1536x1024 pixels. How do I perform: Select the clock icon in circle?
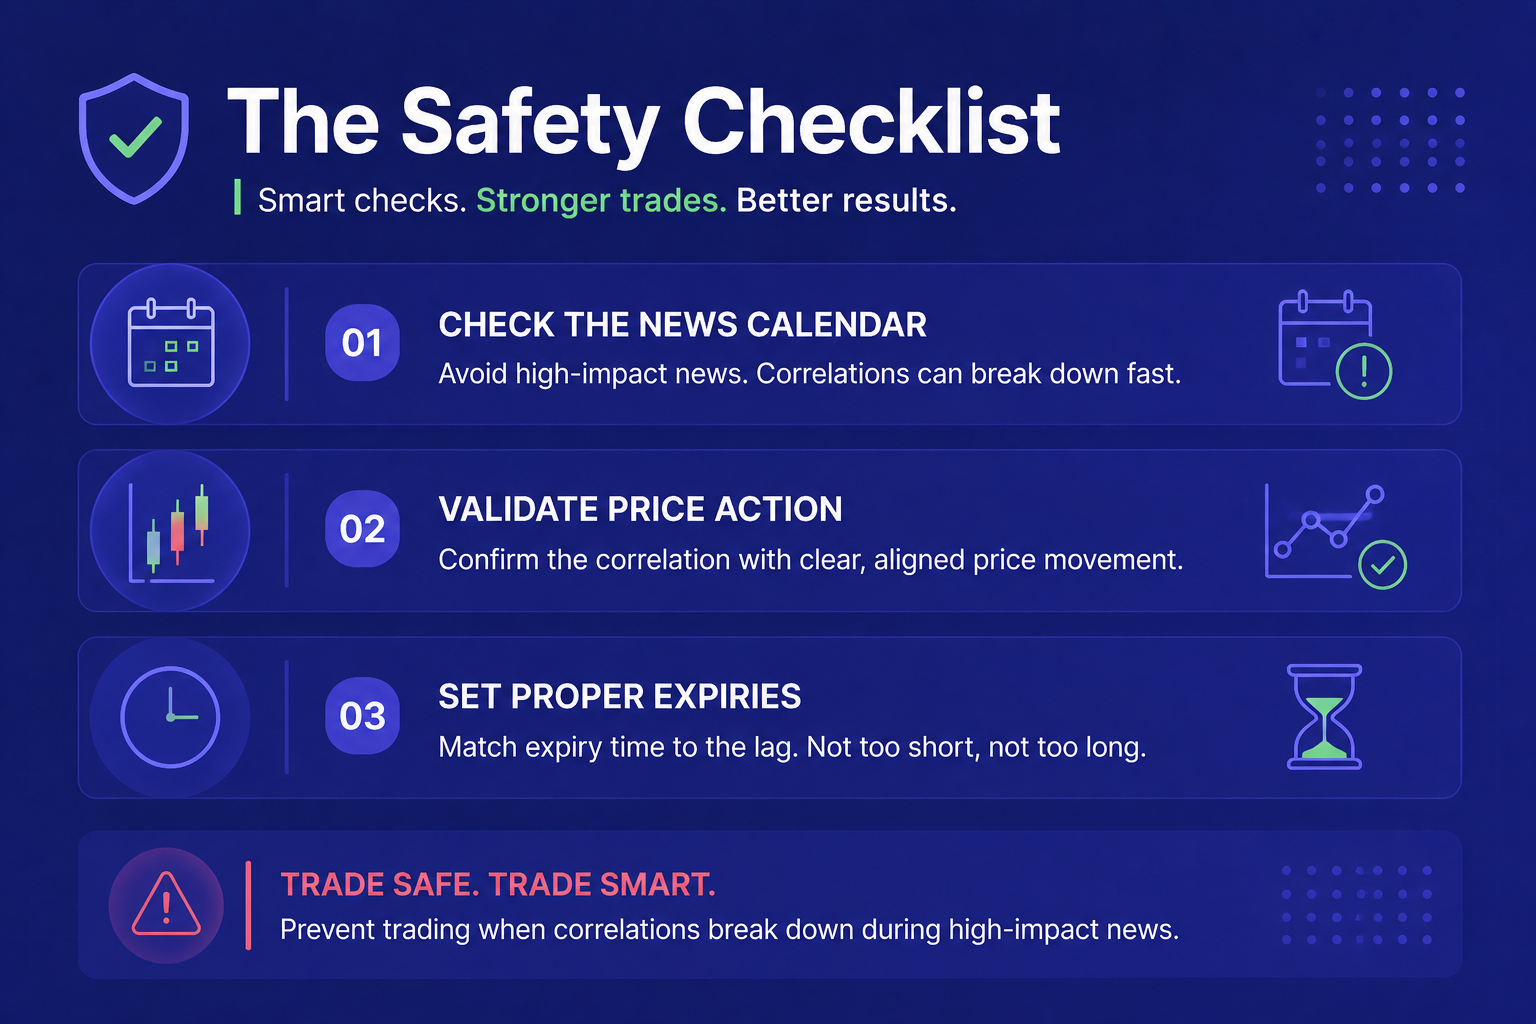(170, 717)
